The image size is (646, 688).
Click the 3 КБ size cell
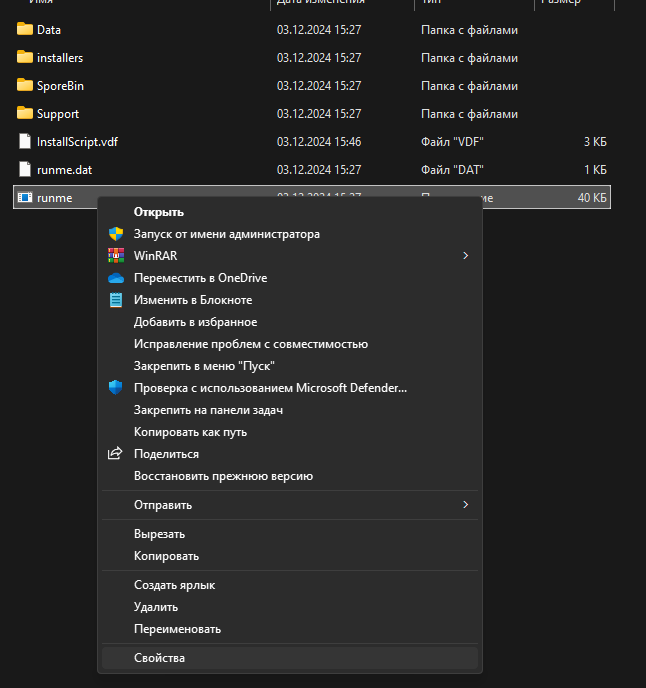(595, 142)
